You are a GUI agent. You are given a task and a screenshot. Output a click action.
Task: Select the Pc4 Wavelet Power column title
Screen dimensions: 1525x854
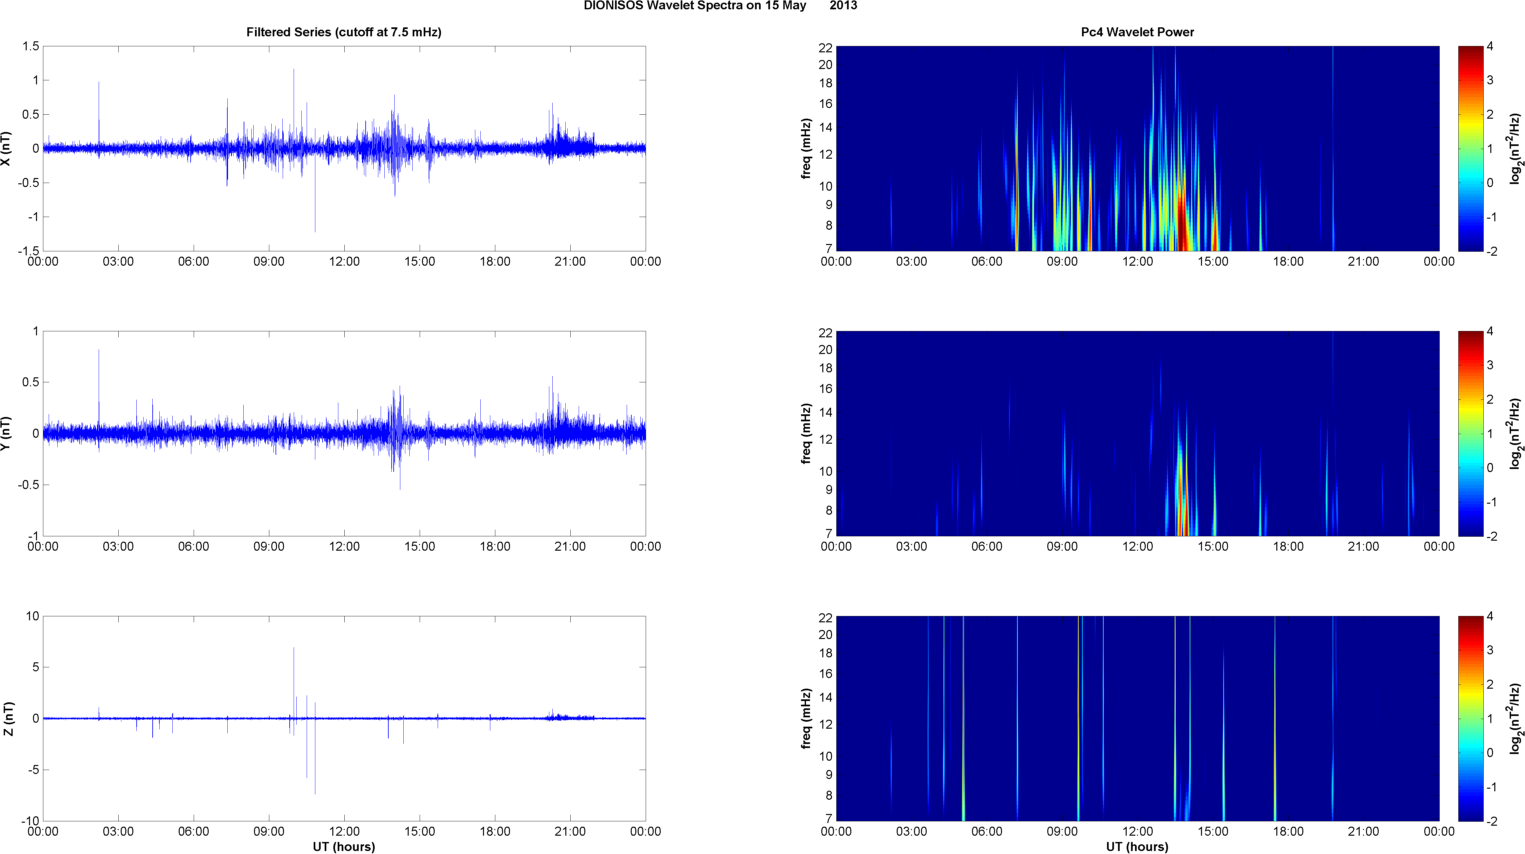(1137, 32)
